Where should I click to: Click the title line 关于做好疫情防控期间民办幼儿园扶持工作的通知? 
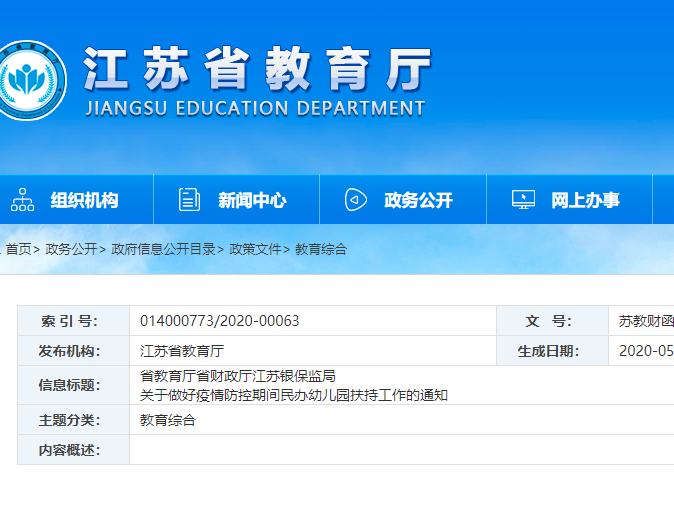(294, 395)
